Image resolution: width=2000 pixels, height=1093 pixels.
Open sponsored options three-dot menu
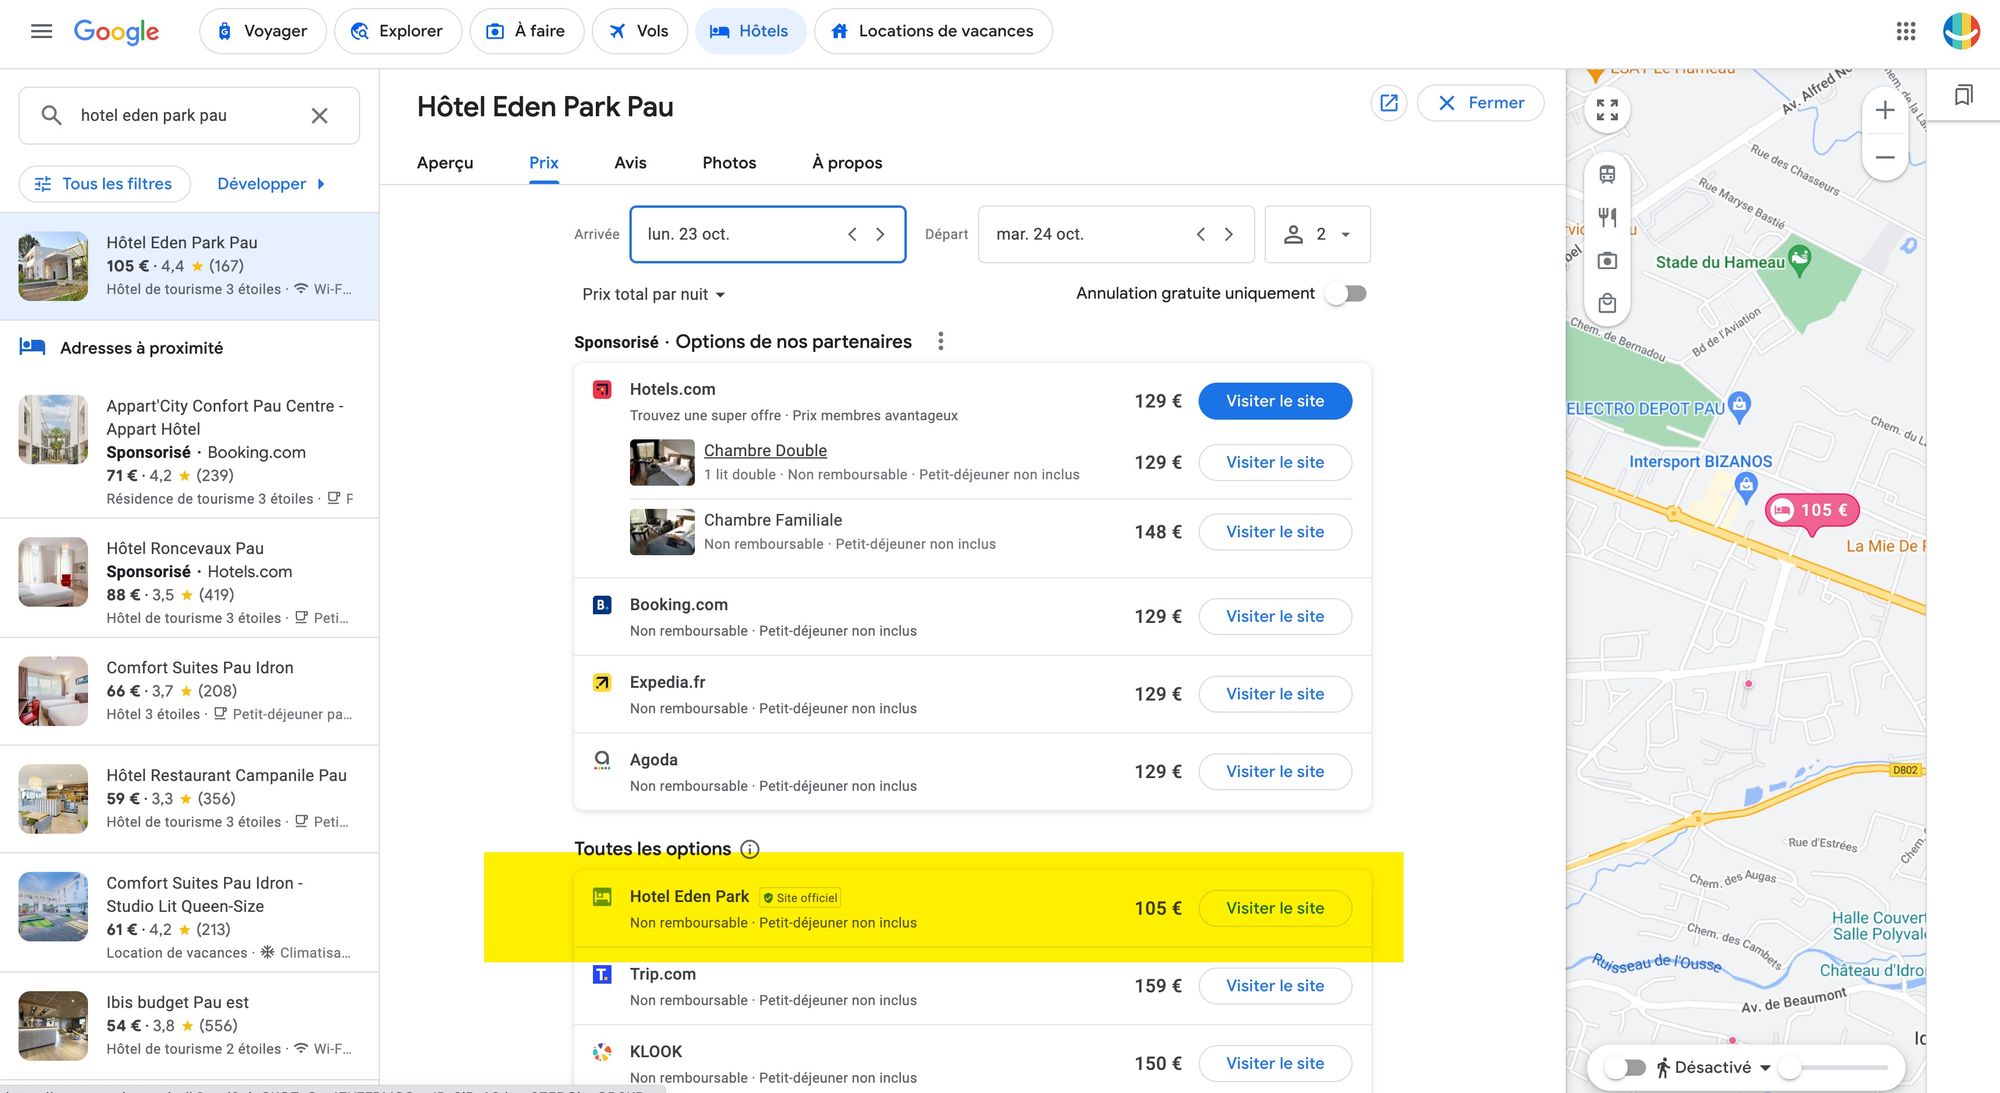[940, 342]
